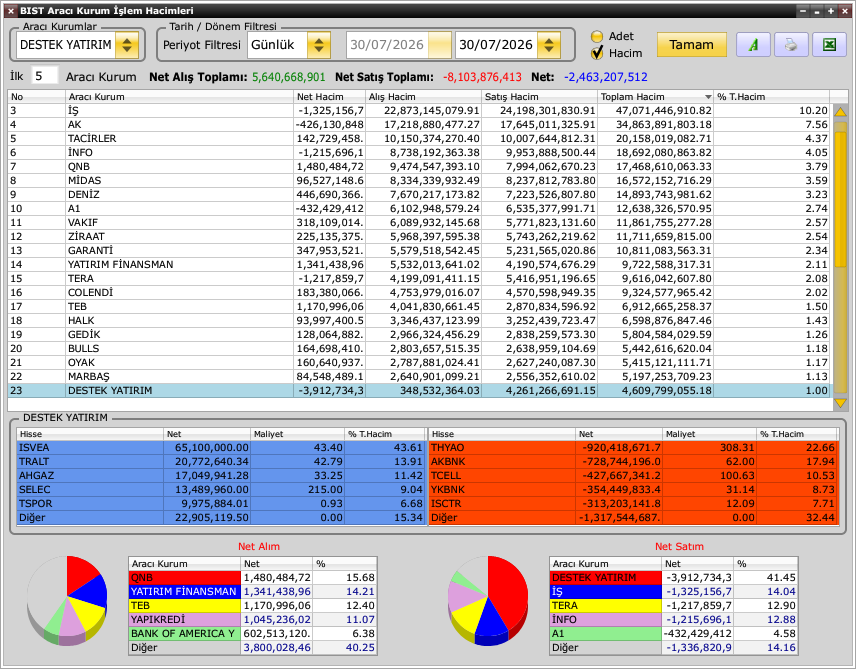Click the green BANK OF AMERICA Y swatch
Image resolution: width=856 pixels, height=669 pixels.
(185, 634)
